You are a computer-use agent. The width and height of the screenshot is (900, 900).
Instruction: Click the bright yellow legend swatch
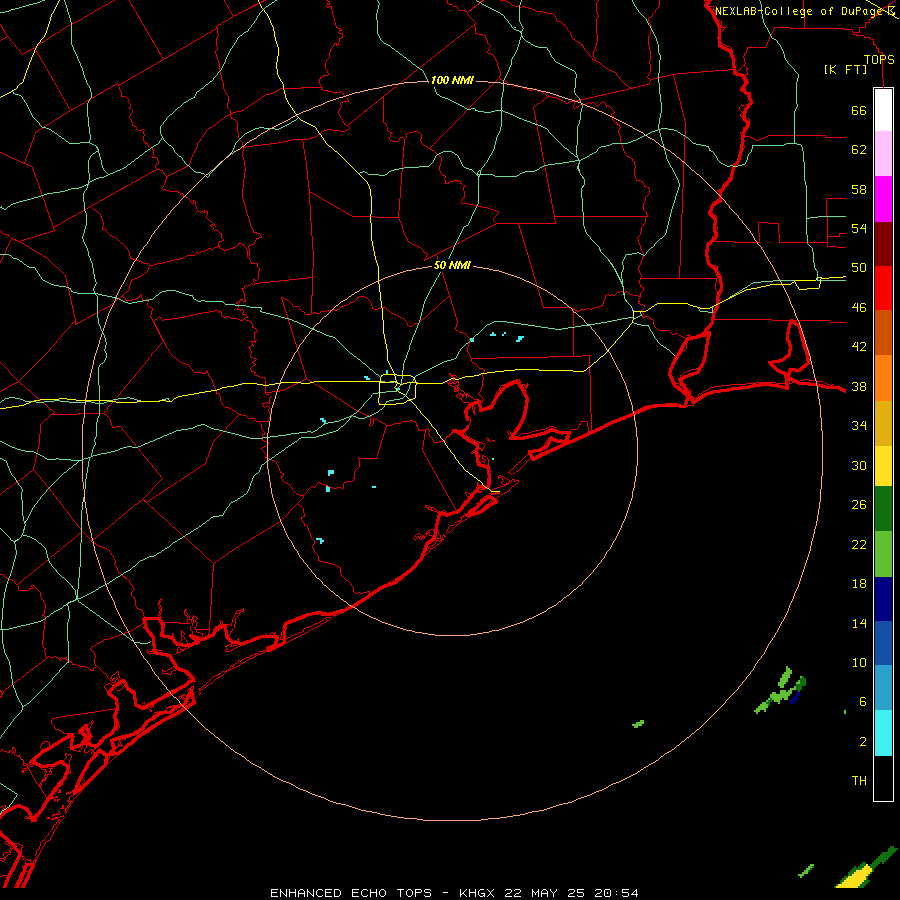(x=883, y=465)
